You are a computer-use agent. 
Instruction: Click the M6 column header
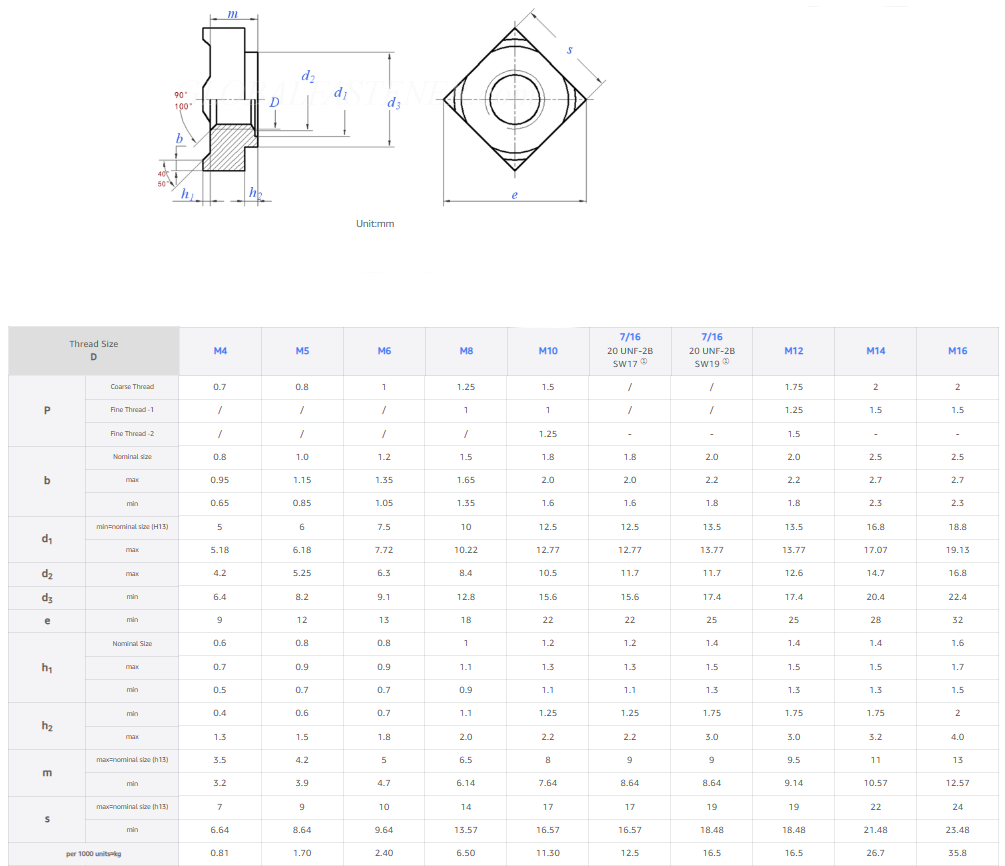click(384, 351)
